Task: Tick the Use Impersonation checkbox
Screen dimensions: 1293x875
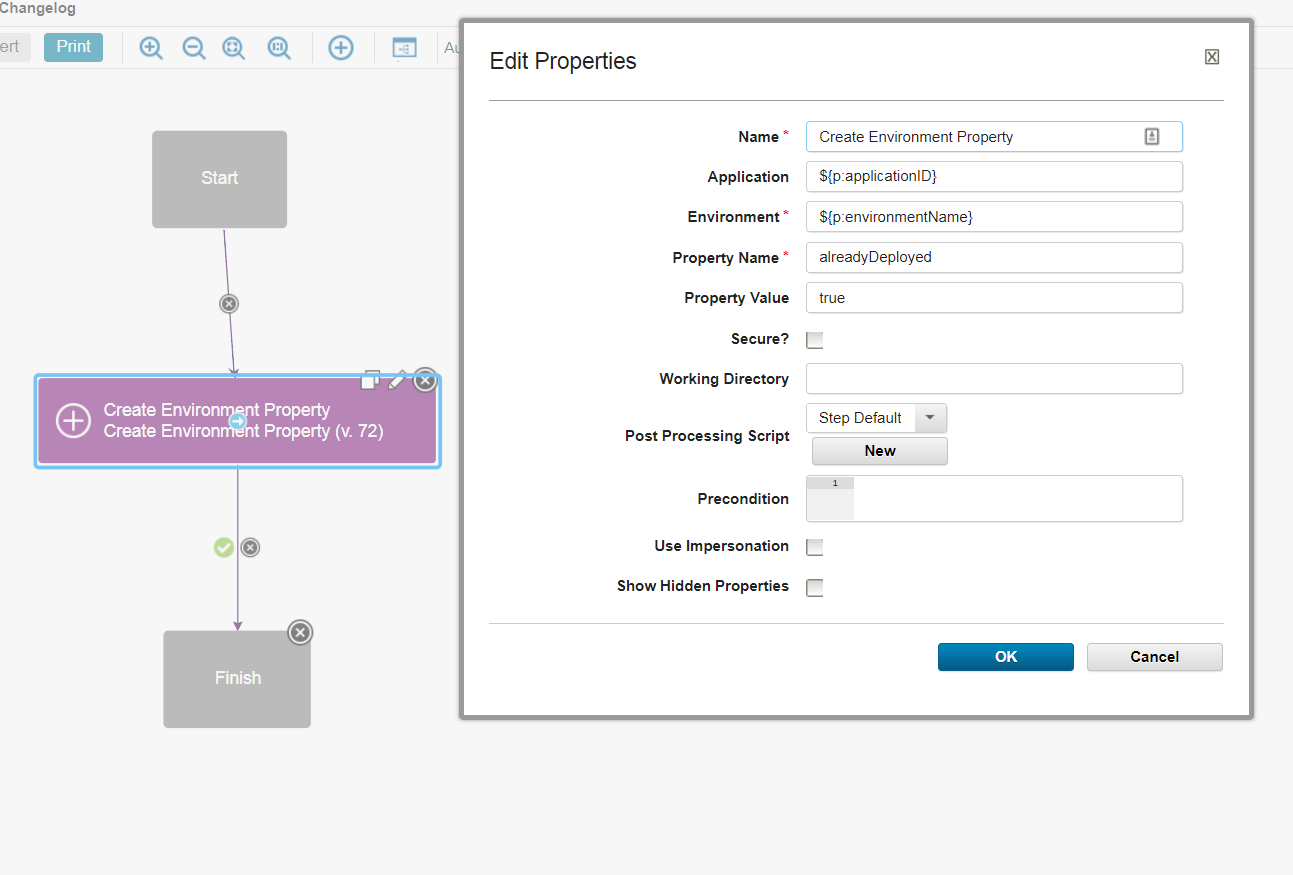Action: click(815, 547)
